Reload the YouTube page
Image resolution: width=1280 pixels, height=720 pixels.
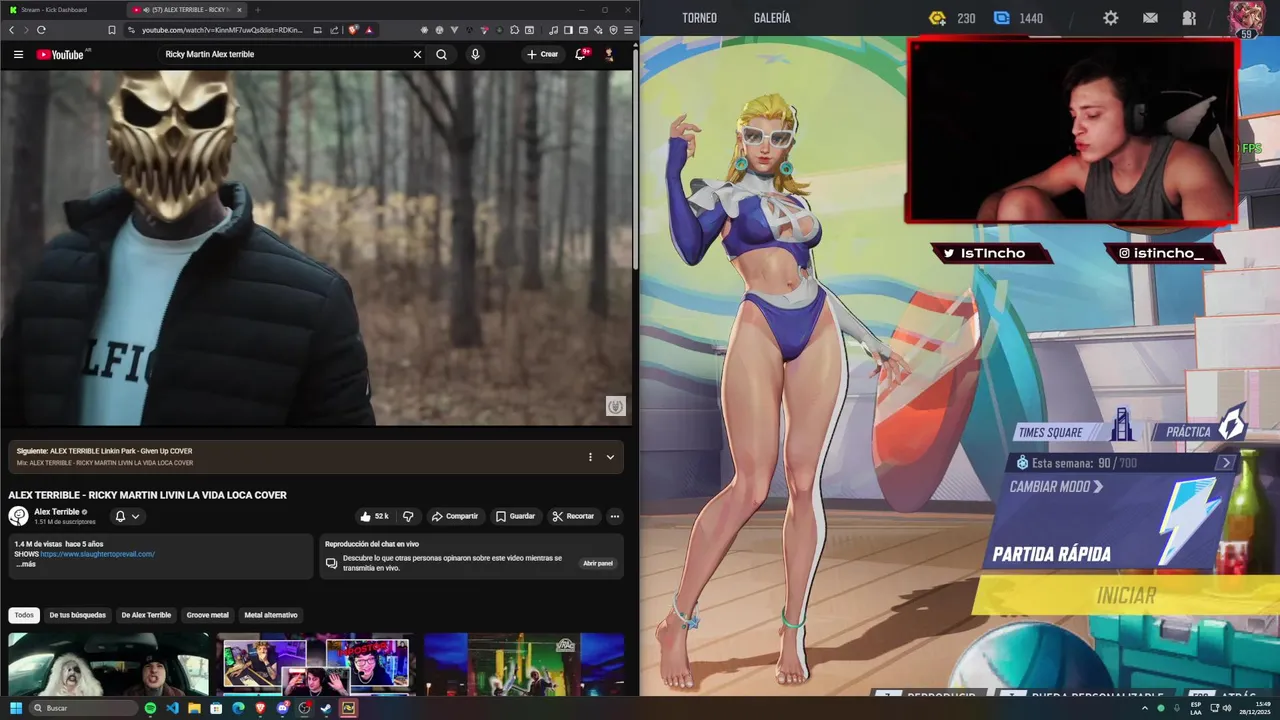click(x=41, y=30)
